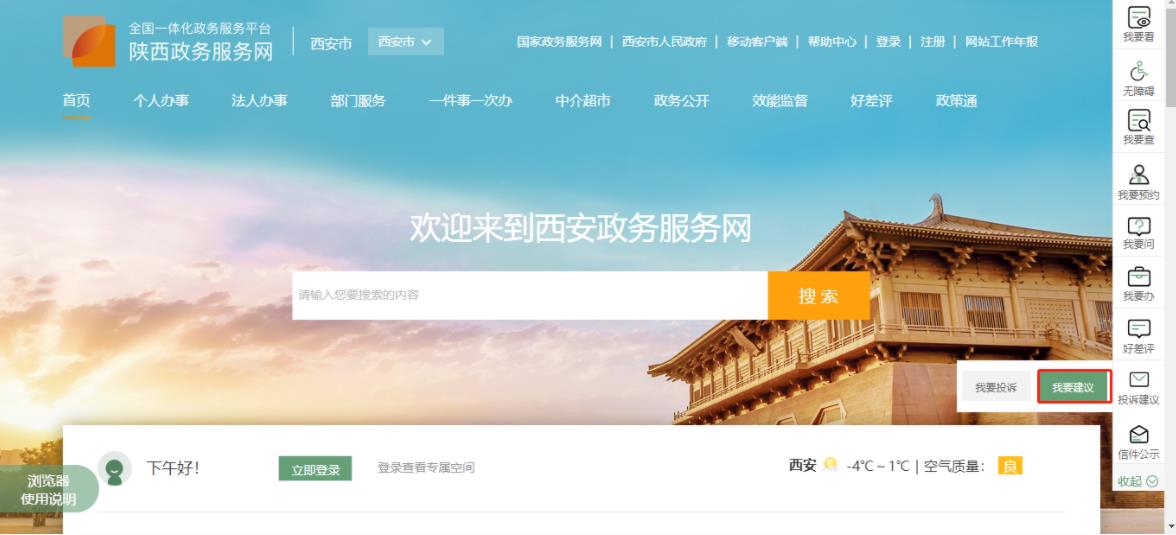The image size is (1176, 535).
Task: Open the 投诉建议 envelope icon
Action: click(1138, 380)
